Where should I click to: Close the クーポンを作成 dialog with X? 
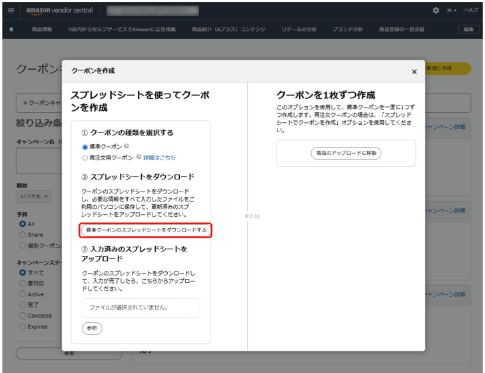click(x=414, y=72)
